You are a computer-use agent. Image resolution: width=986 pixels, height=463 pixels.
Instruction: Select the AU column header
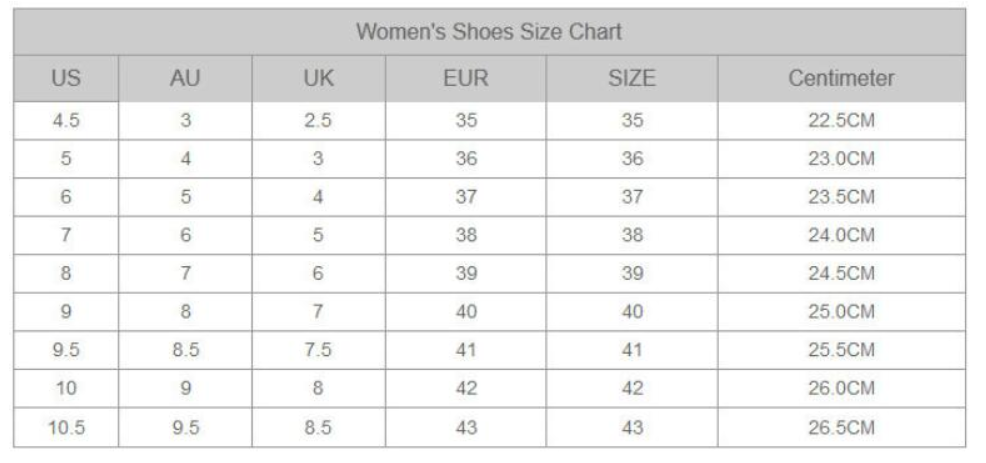[x=185, y=78]
